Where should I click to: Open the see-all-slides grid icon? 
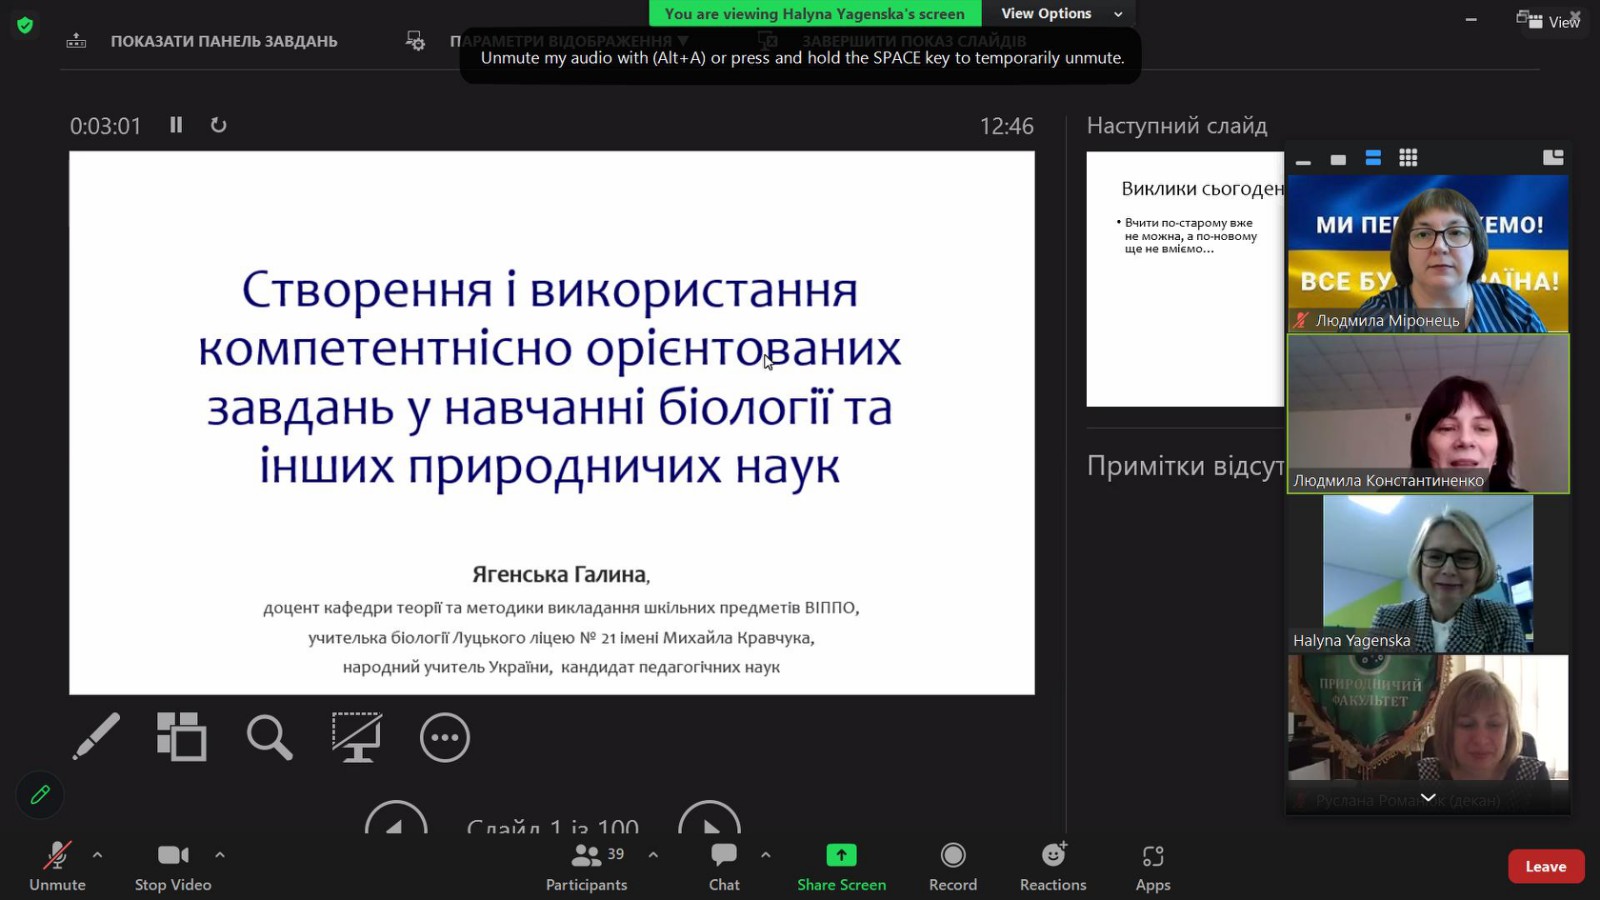tap(181, 737)
